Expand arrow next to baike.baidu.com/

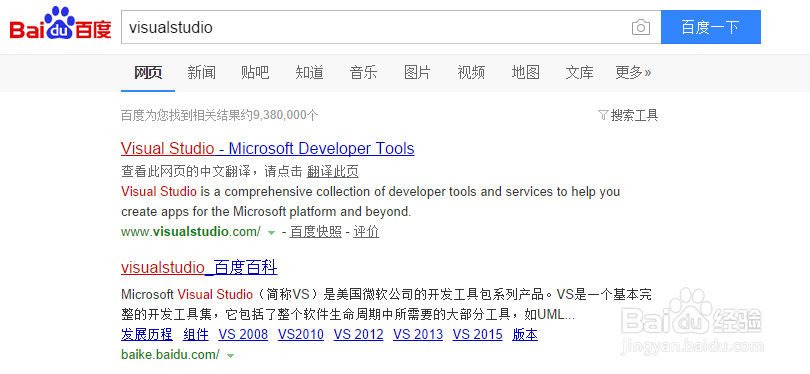(x=230, y=356)
